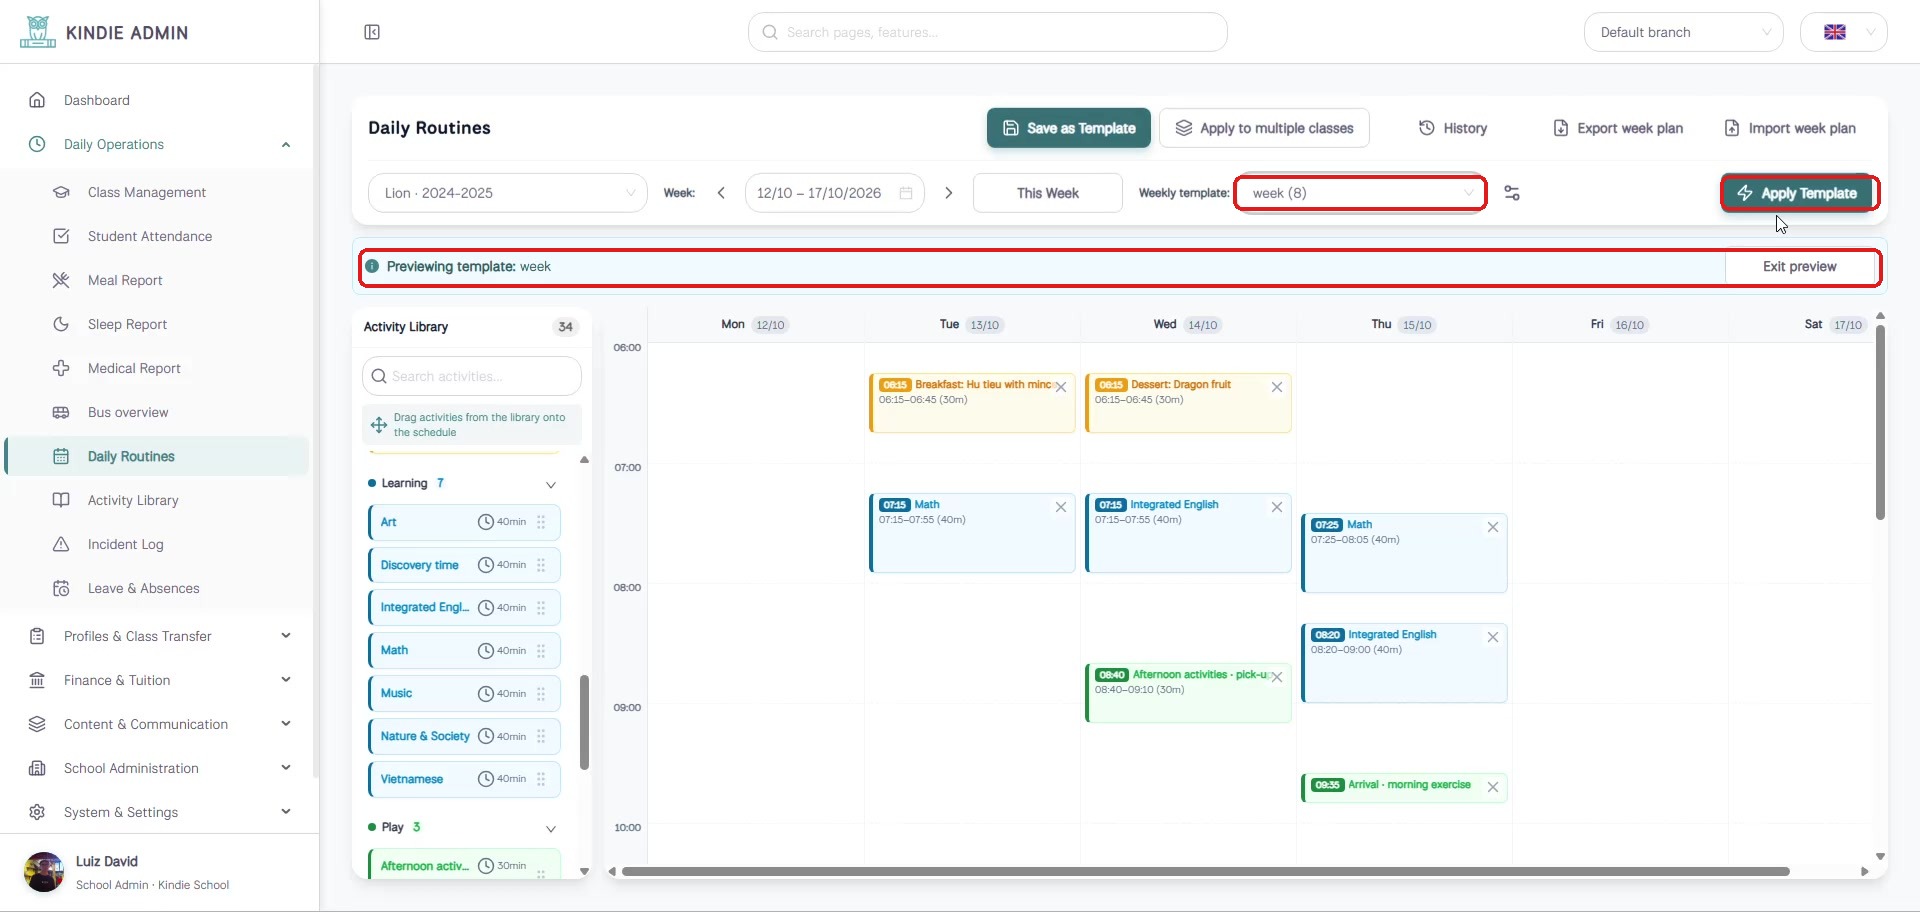Click the Kindie Admin owl logo
The width and height of the screenshot is (1920, 912).
click(38, 32)
